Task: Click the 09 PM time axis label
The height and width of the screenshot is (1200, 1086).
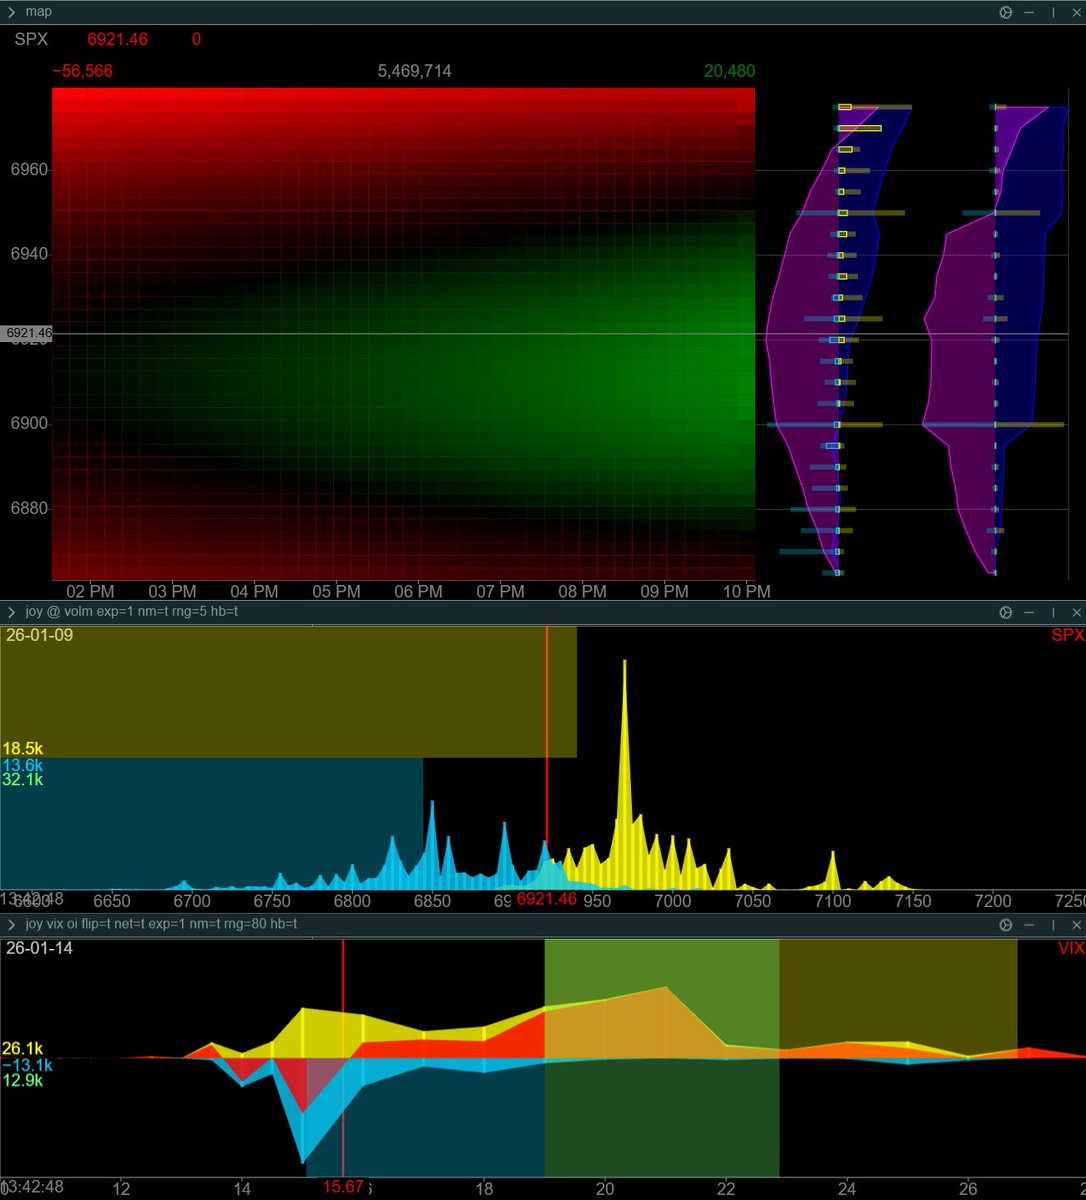Action: click(x=664, y=592)
